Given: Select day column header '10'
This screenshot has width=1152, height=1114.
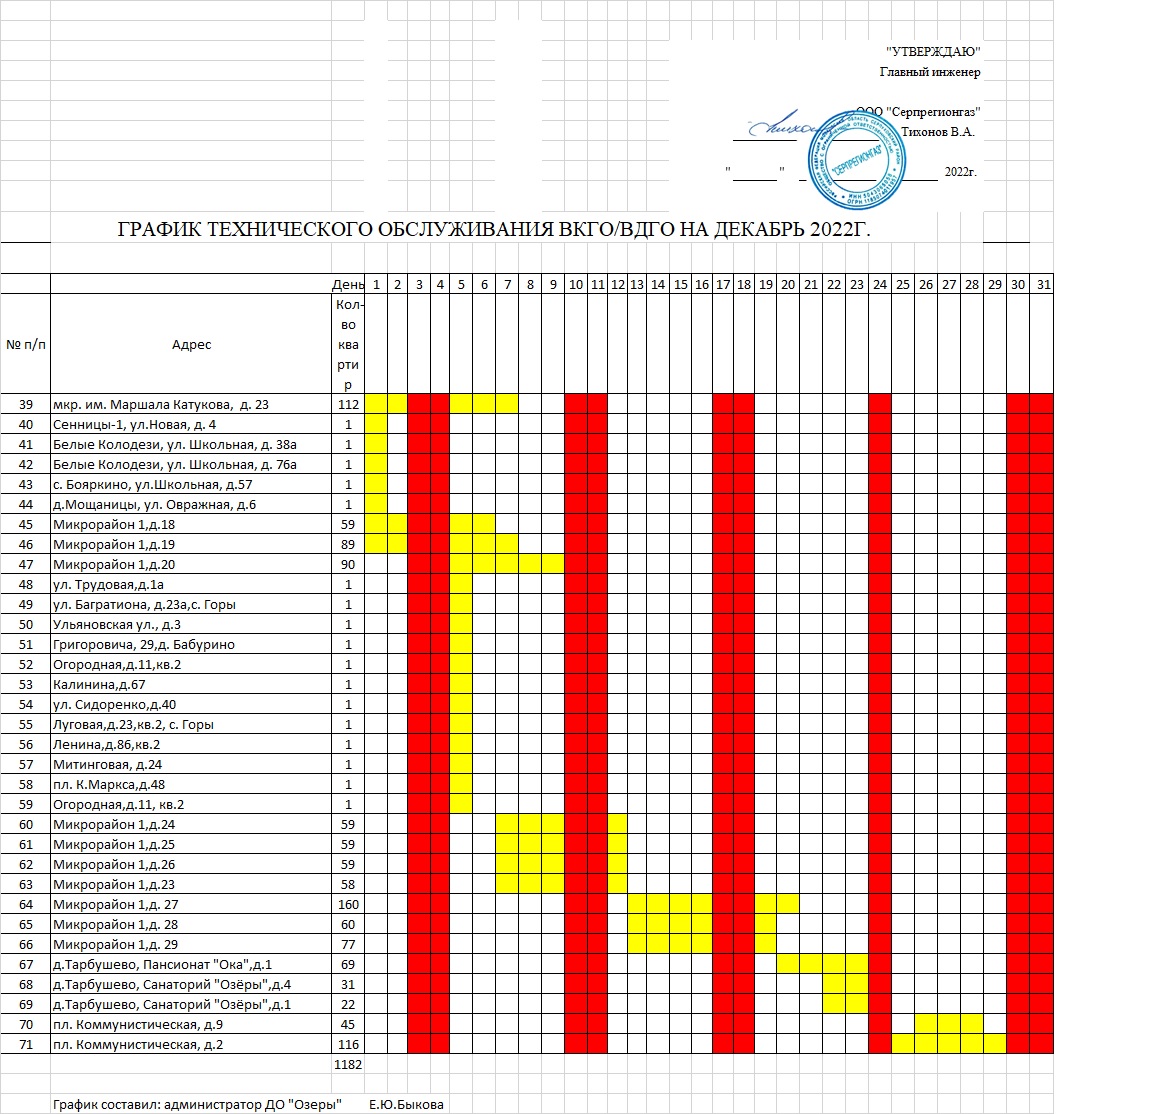Looking at the screenshot, I should [x=576, y=284].
